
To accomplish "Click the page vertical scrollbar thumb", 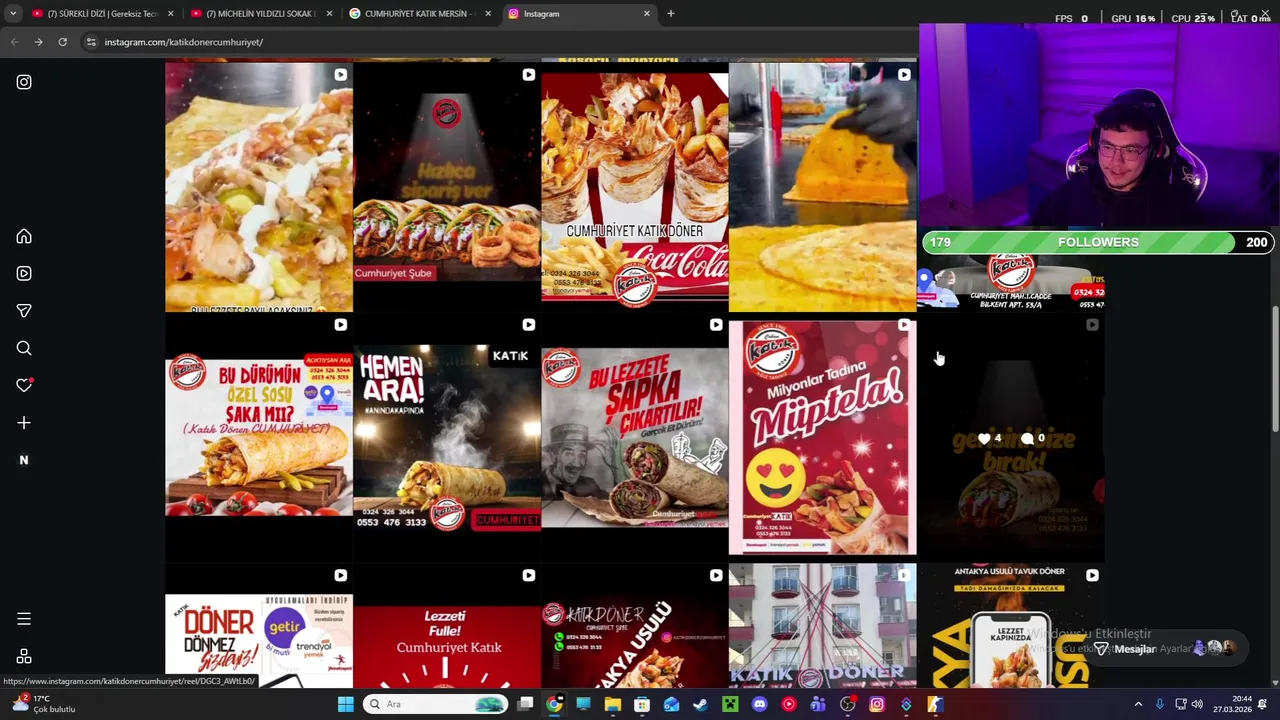I will point(1275,370).
